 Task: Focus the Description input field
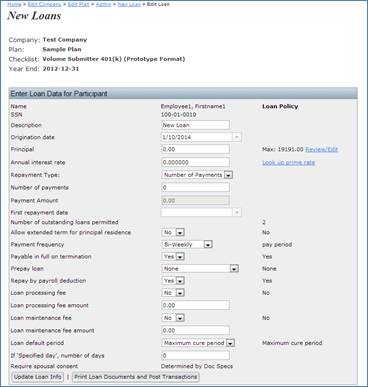click(195, 125)
